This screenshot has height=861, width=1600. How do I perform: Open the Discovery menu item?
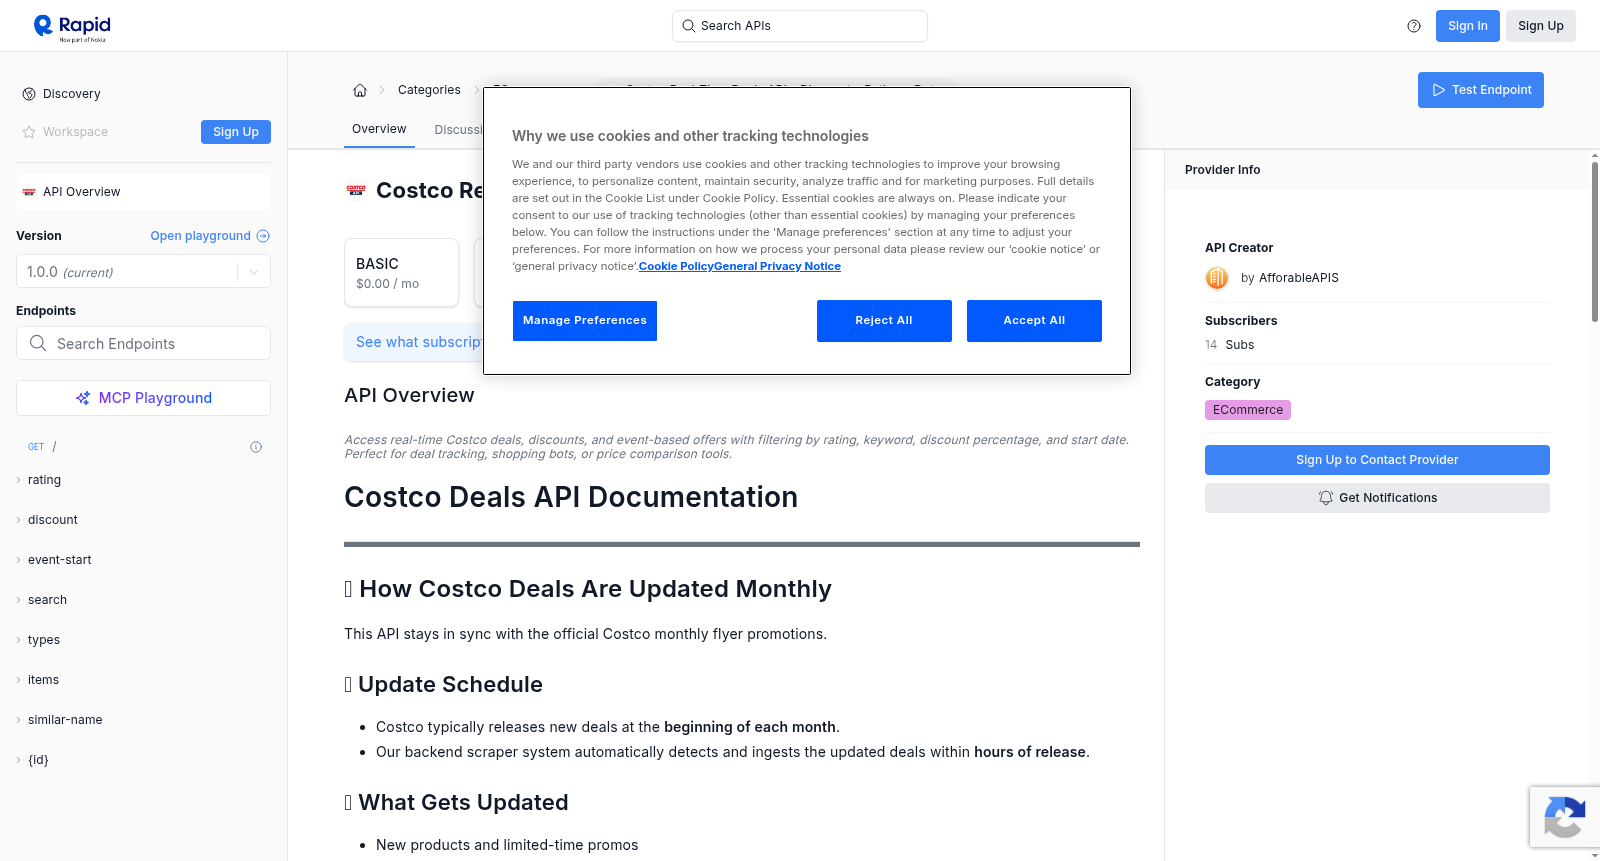point(71,94)
